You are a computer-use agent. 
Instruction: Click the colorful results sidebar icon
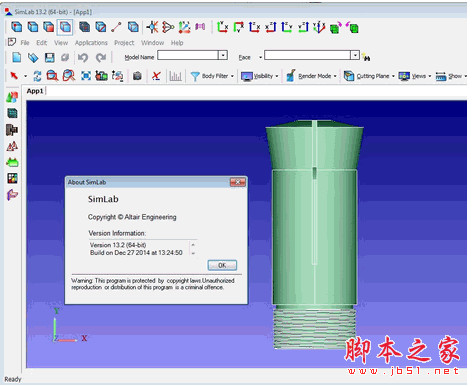12,178
